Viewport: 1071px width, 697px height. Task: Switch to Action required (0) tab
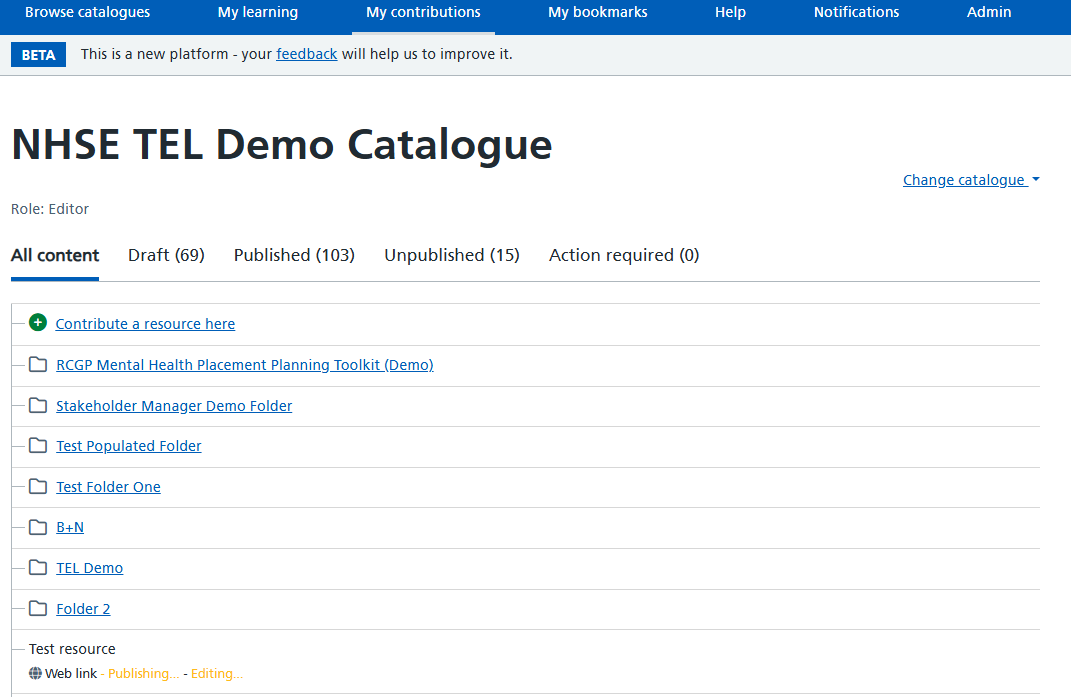click(624, 255)
